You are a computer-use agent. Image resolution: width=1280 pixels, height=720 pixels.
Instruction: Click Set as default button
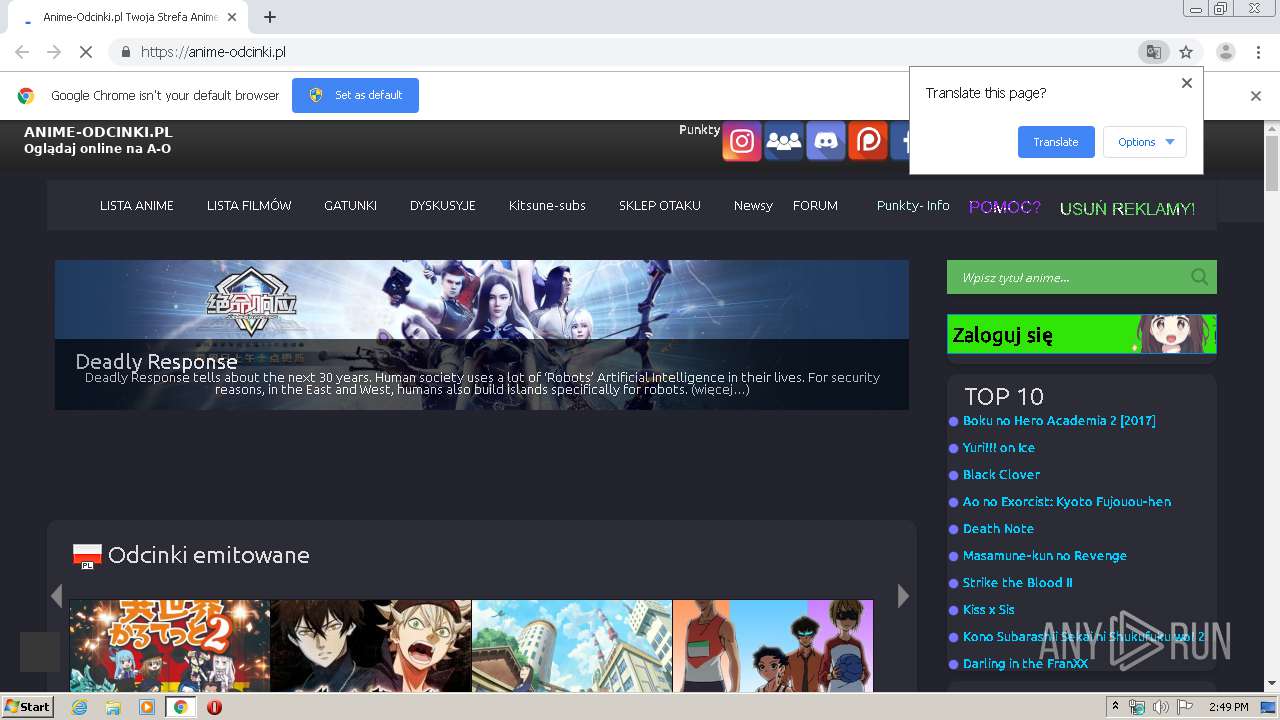(x=355, y=95)
